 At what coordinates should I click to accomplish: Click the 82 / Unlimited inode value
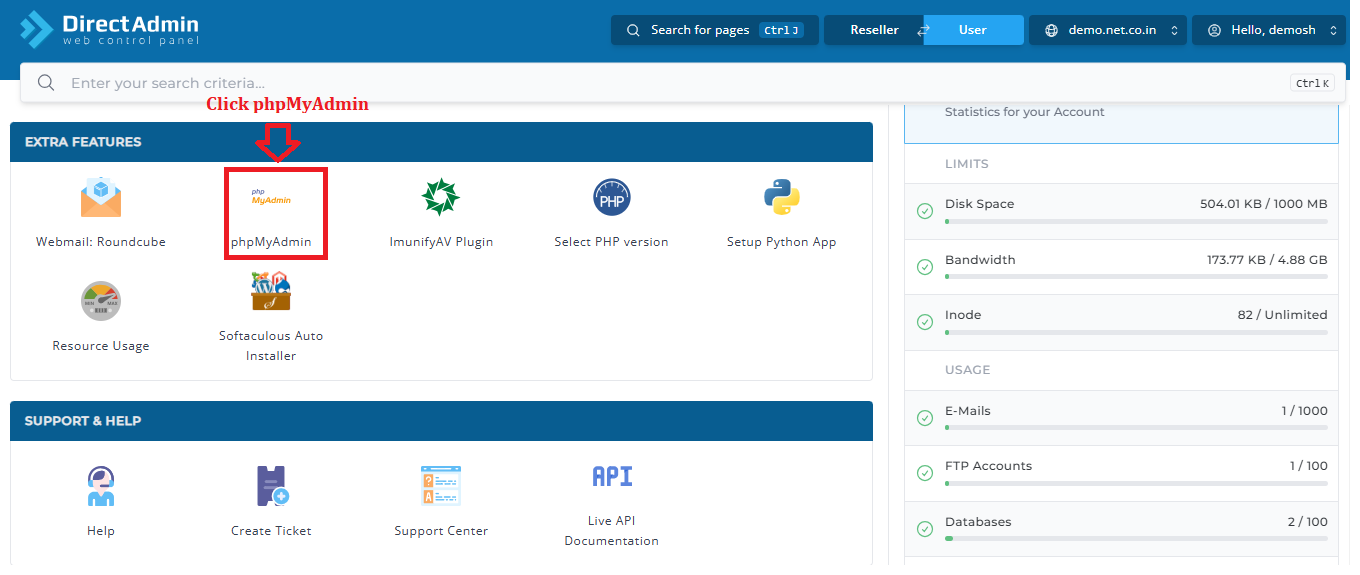point(1283,315)
